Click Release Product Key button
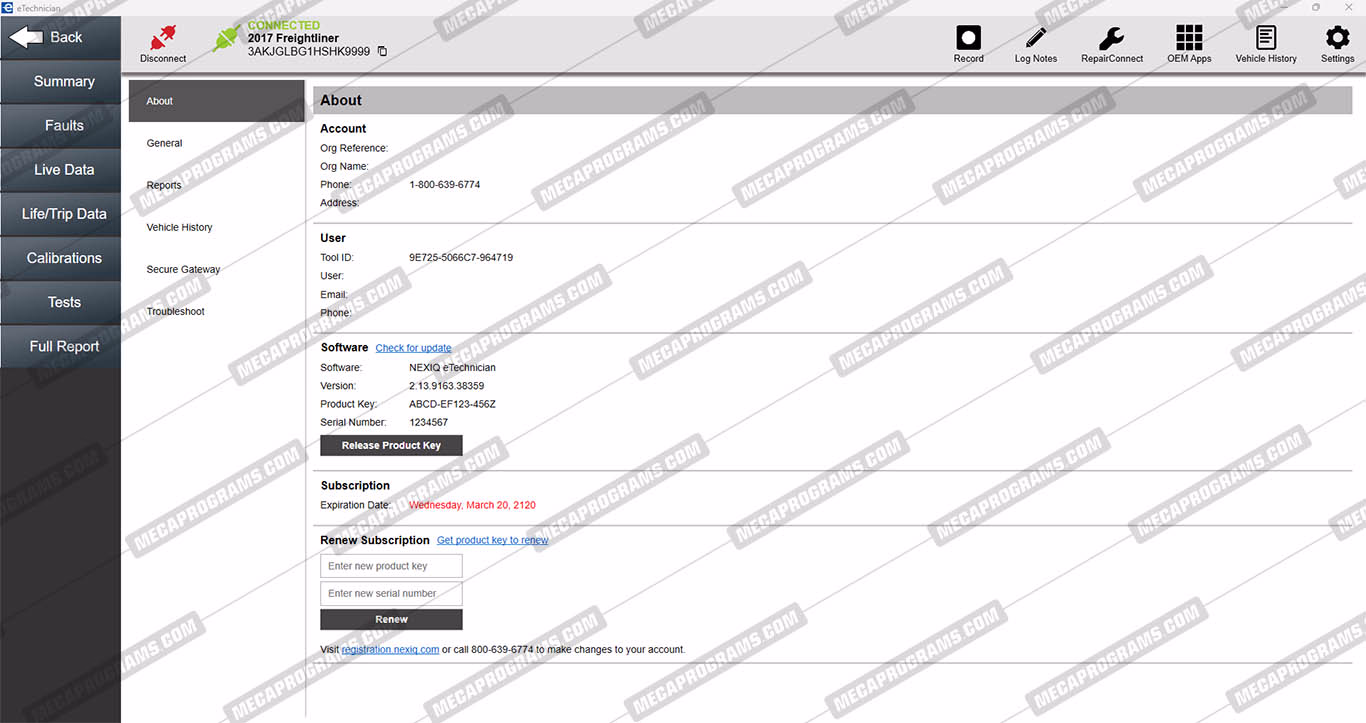Viewport: 1366px width, 723px height. (391, 445)
